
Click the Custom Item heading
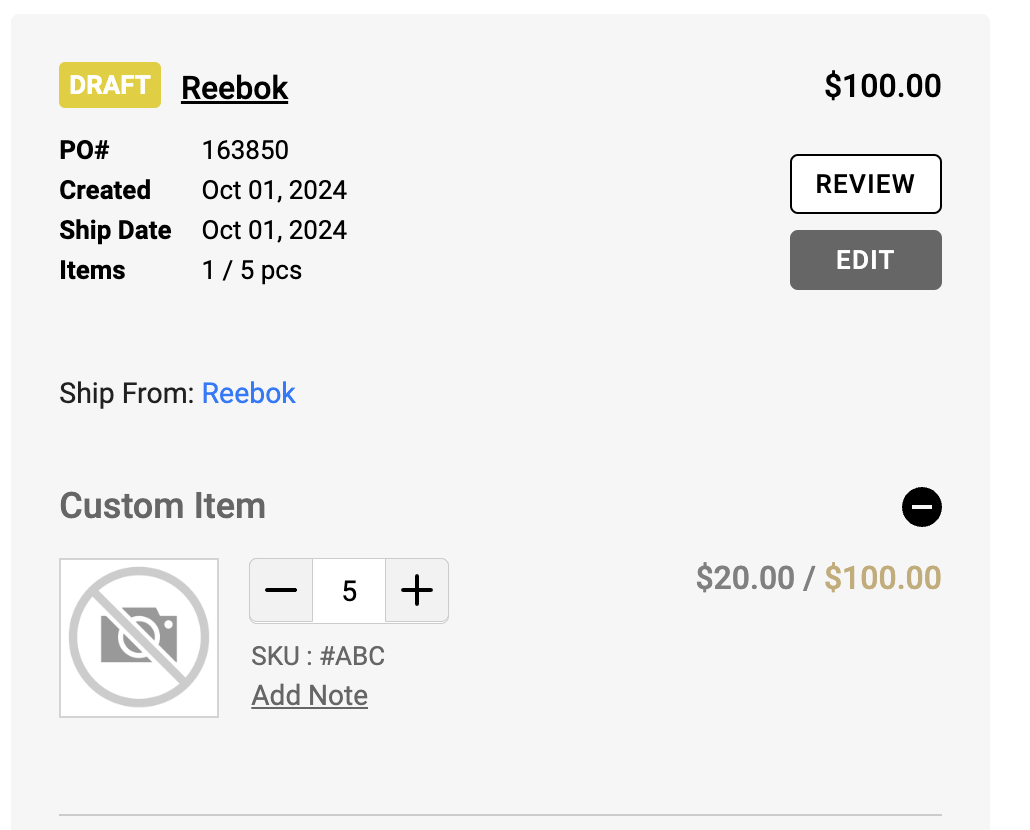(x=163, y=505)
